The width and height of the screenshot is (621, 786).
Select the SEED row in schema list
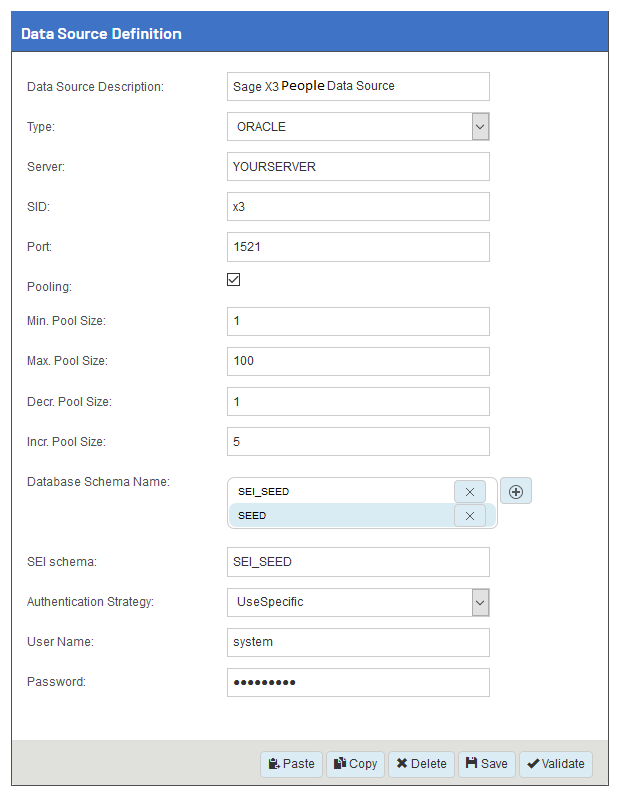(341, 516)
